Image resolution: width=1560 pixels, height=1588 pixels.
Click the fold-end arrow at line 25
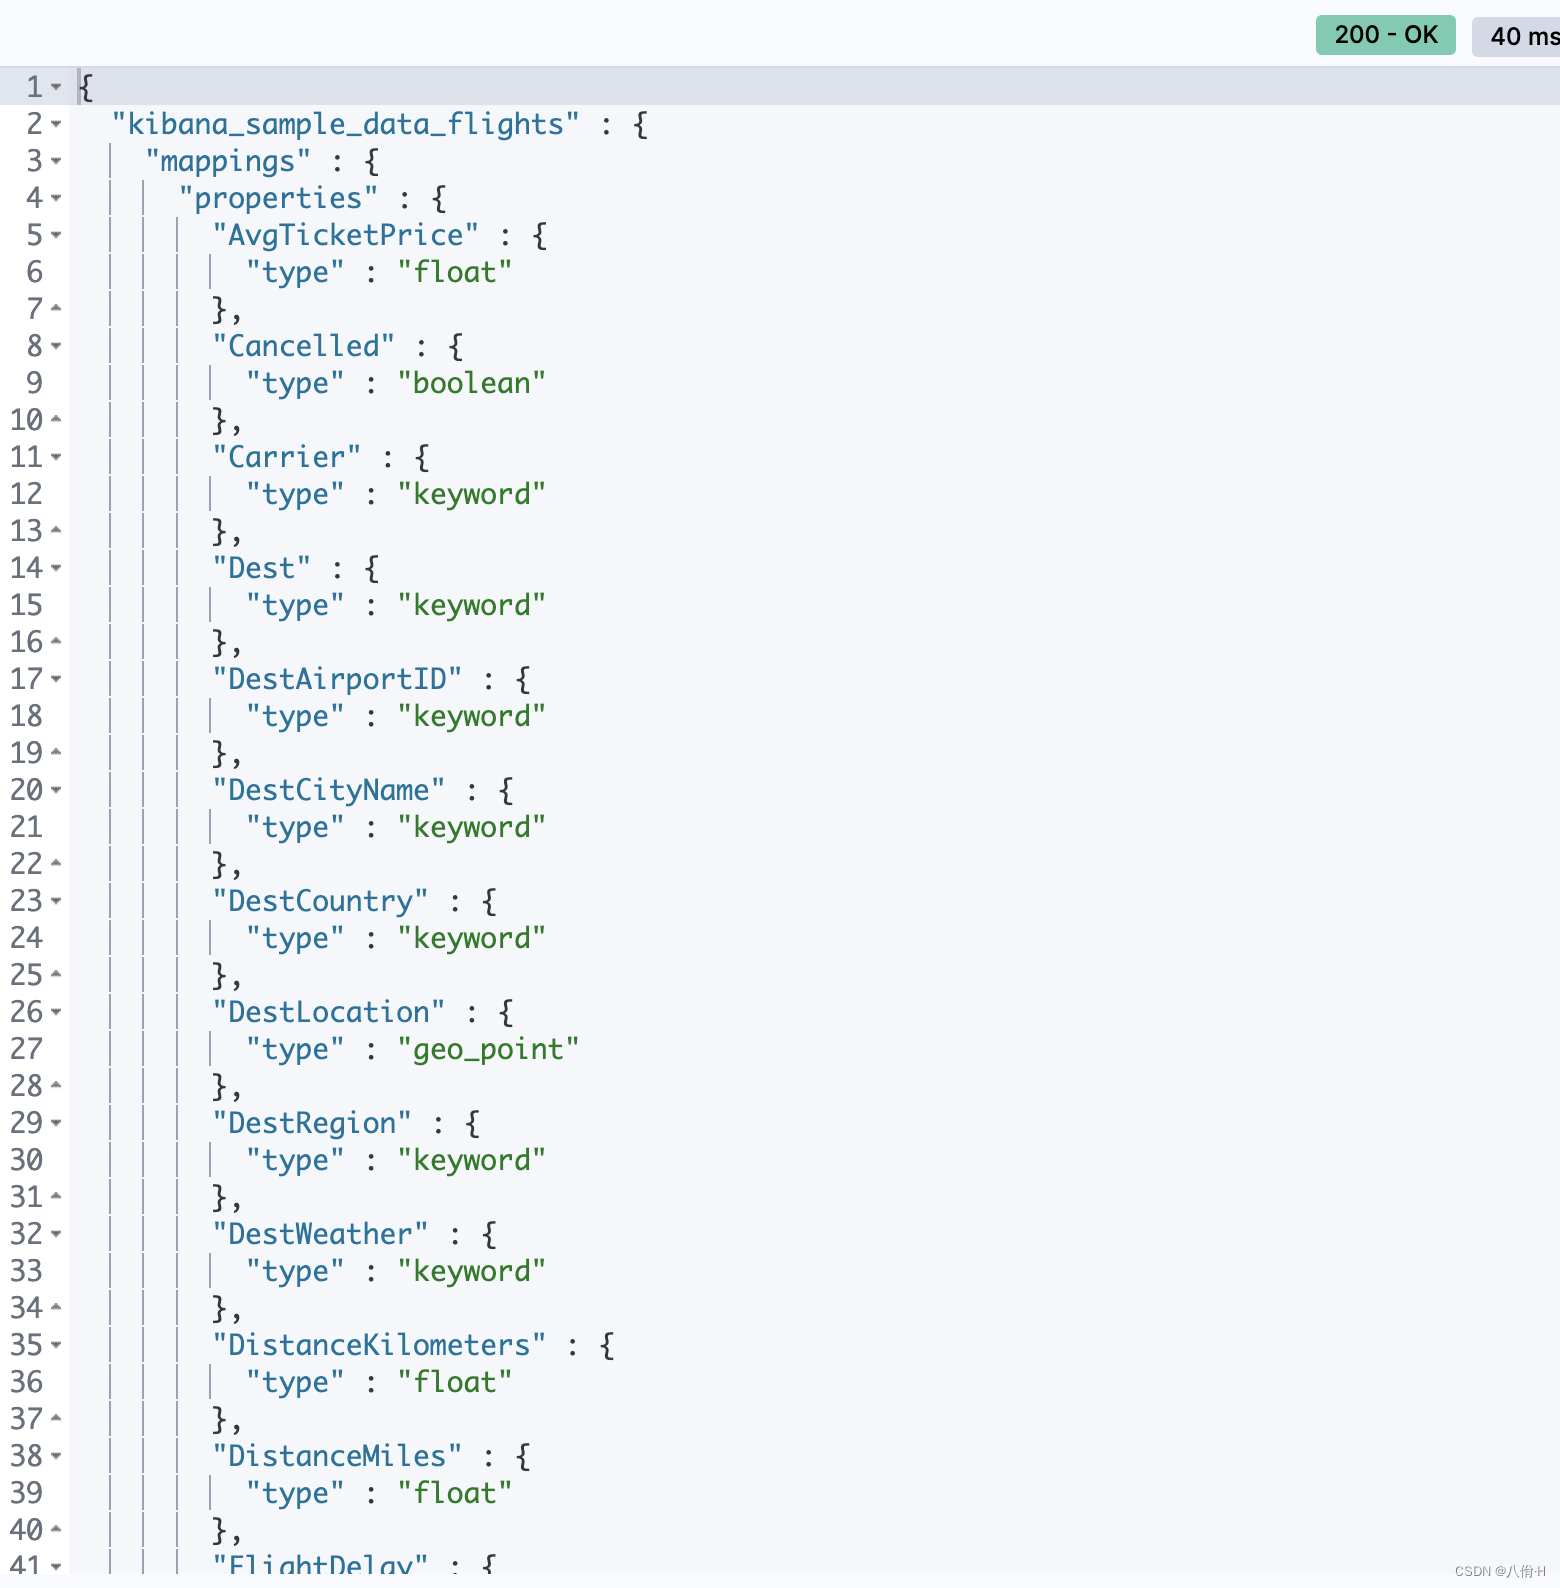pos(56,974)
